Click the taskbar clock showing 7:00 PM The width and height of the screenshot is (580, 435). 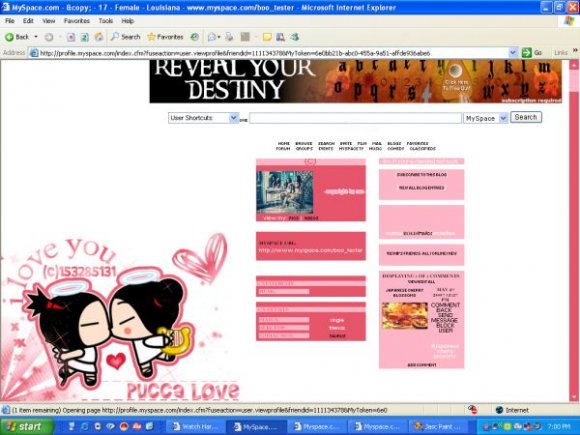click(559, 426)
